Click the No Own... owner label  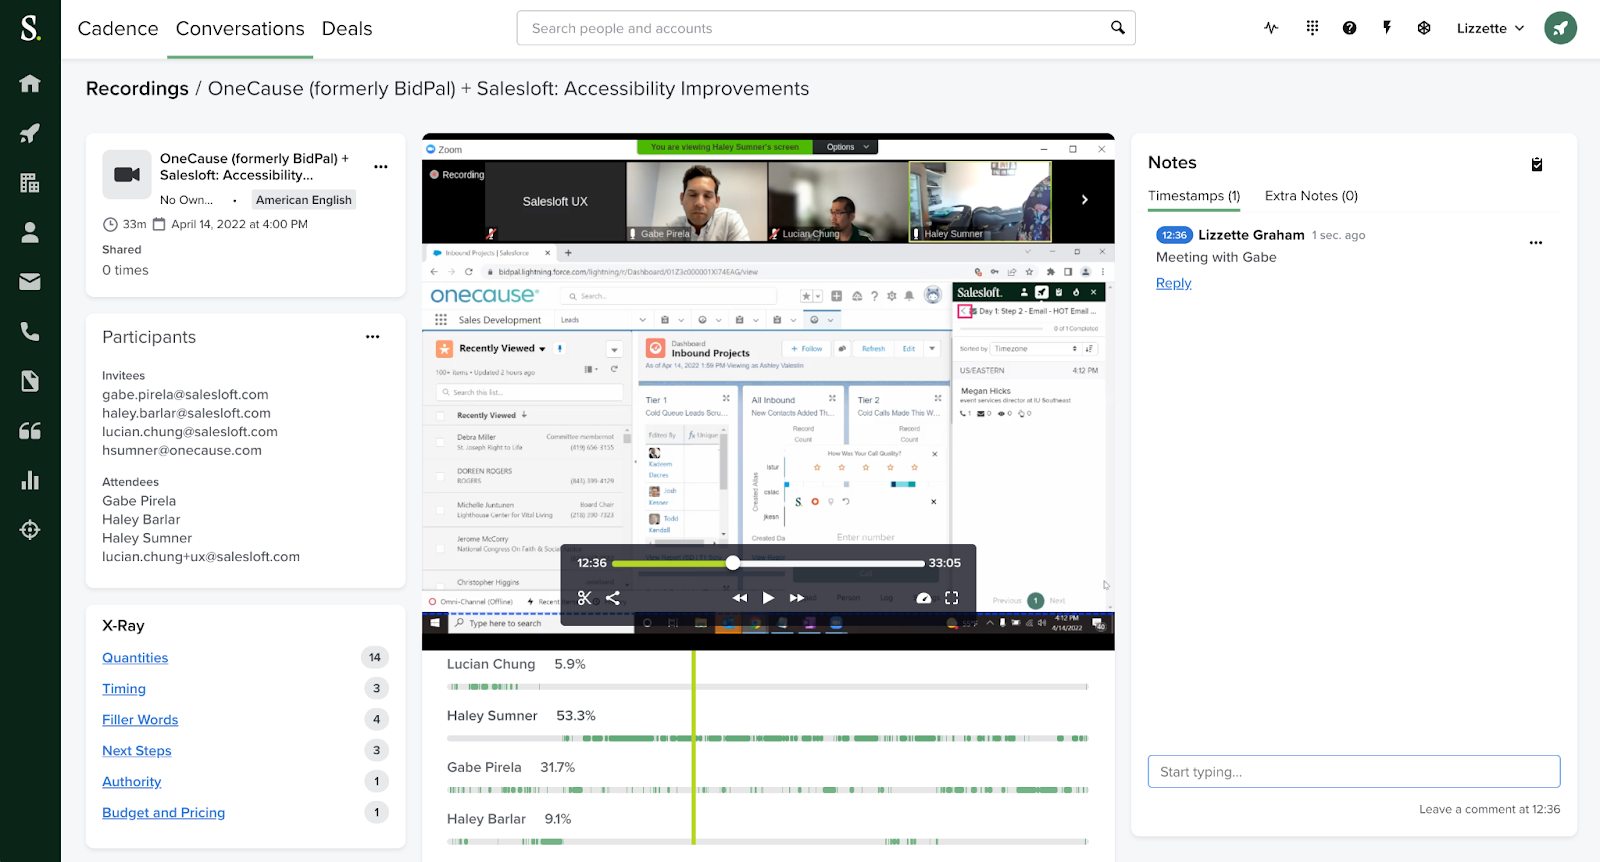coord(186,200)
